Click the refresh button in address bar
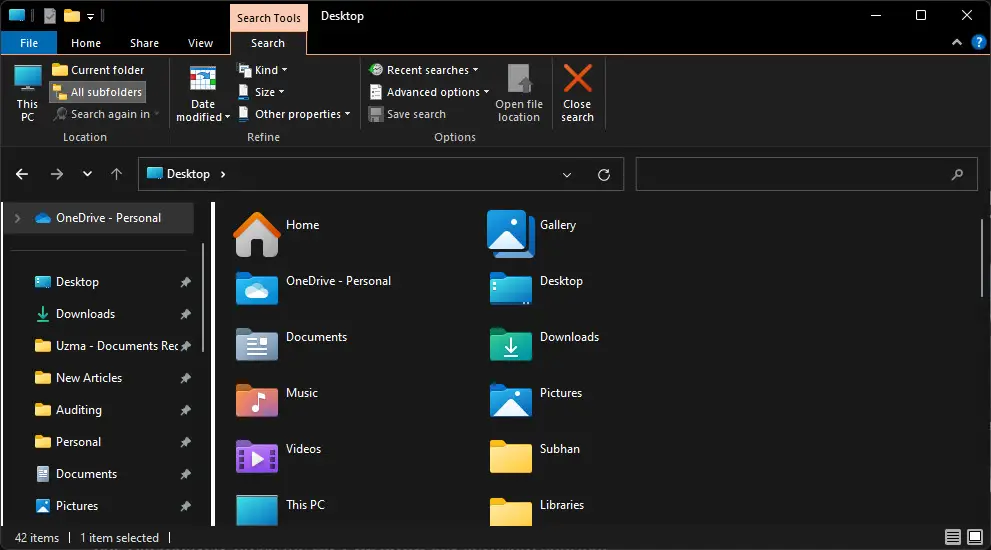 pyautogui.click(x=604, y=174)
